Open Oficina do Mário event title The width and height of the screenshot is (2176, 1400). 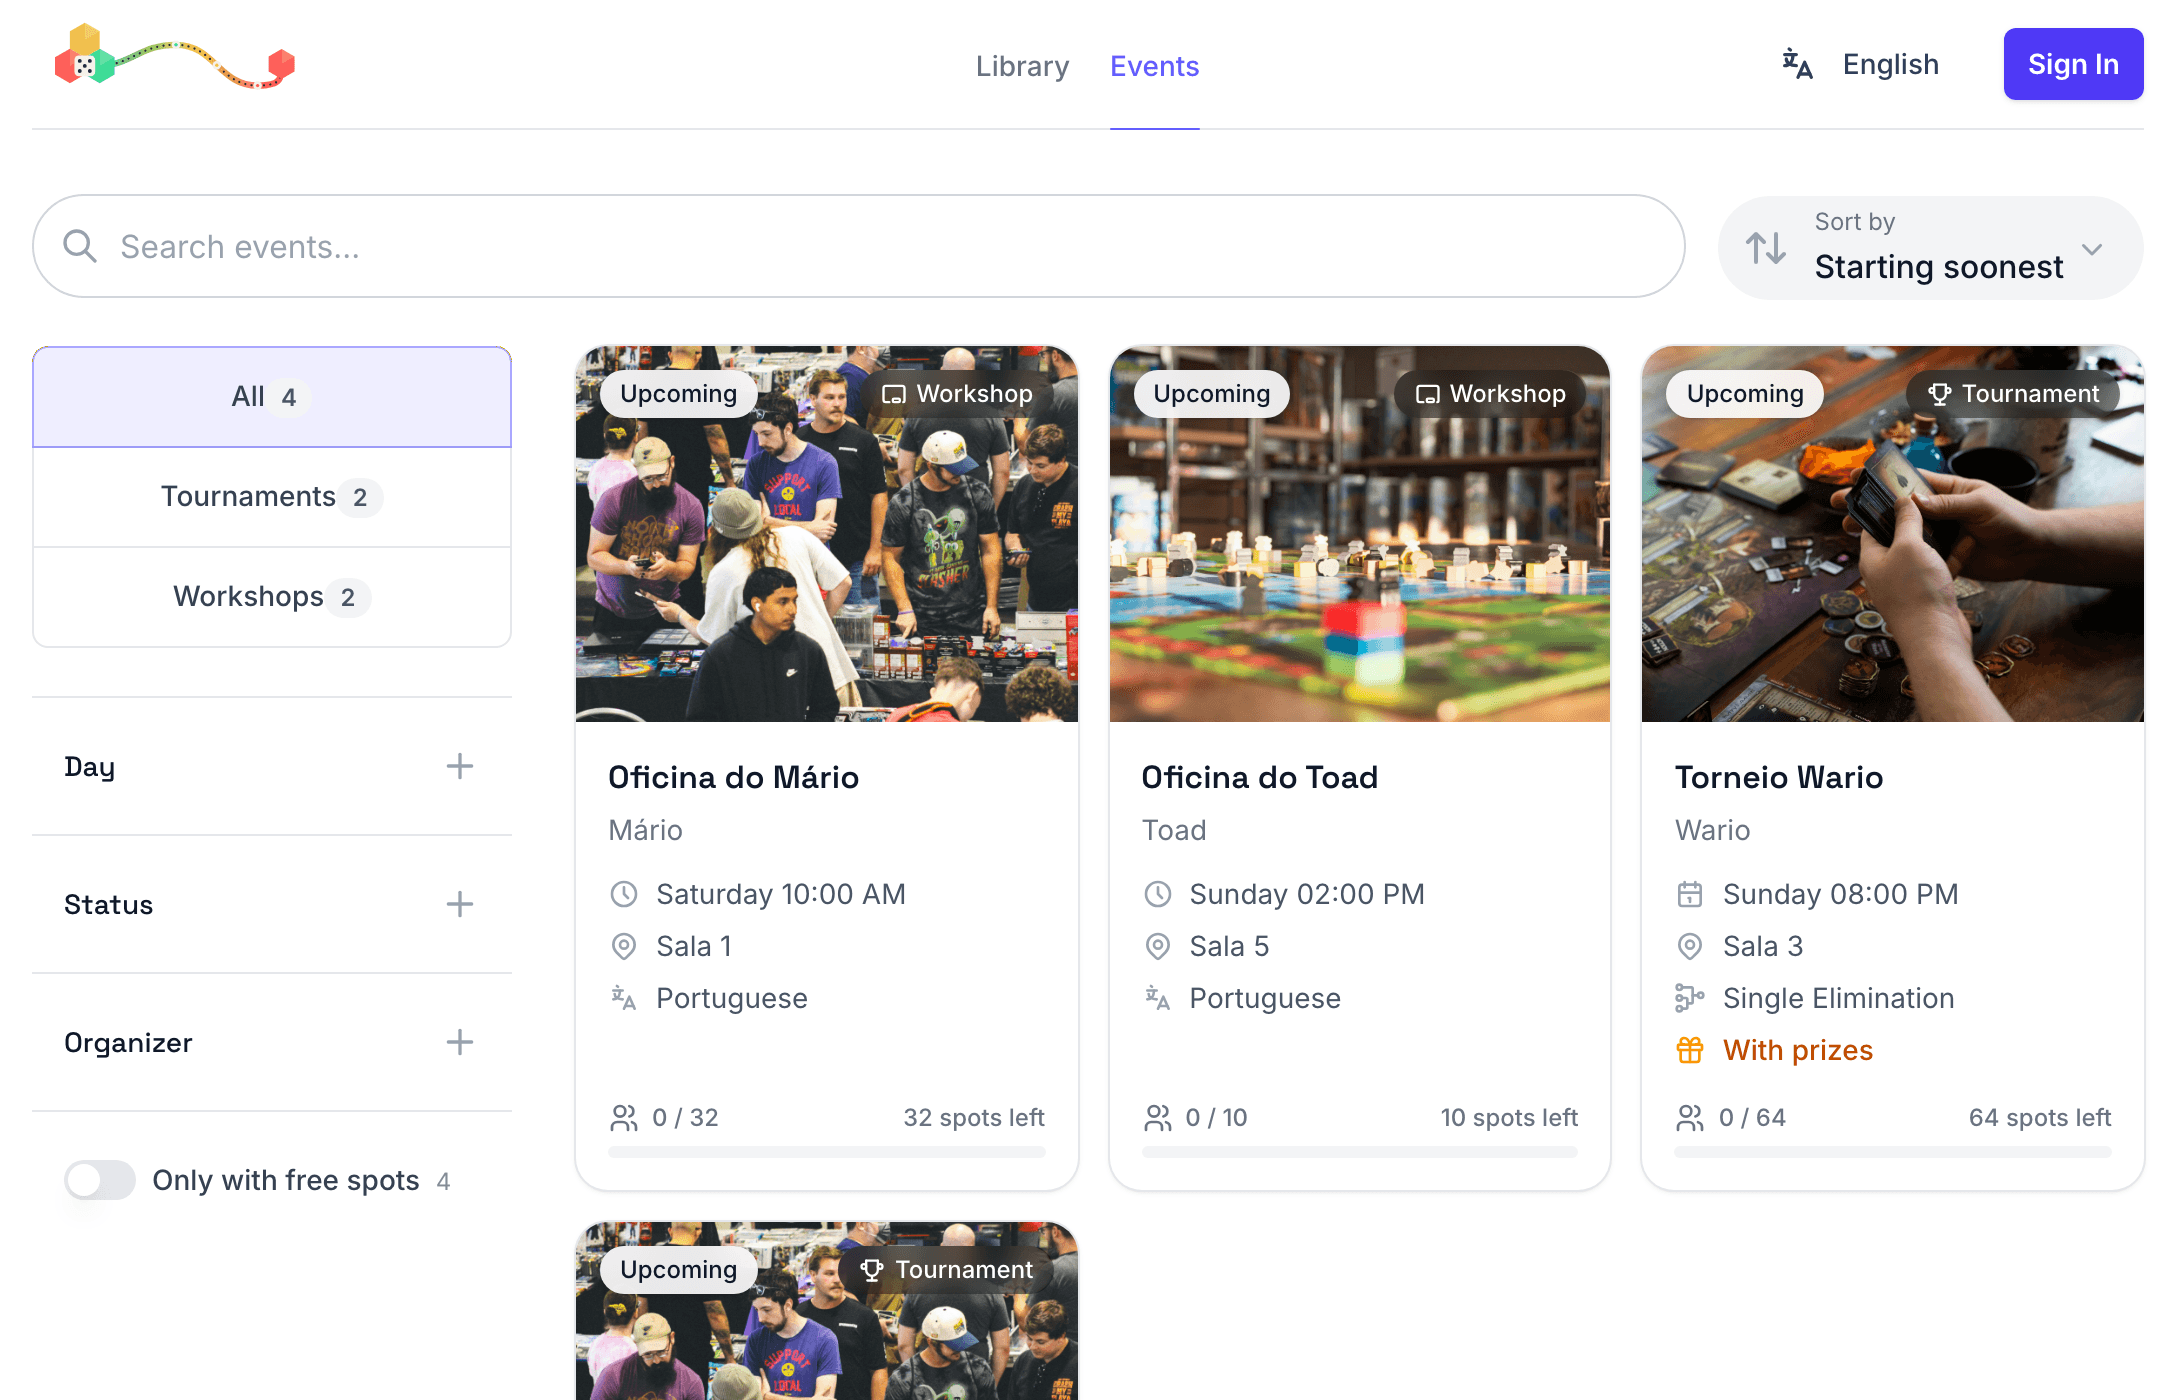tap(734, 777)
